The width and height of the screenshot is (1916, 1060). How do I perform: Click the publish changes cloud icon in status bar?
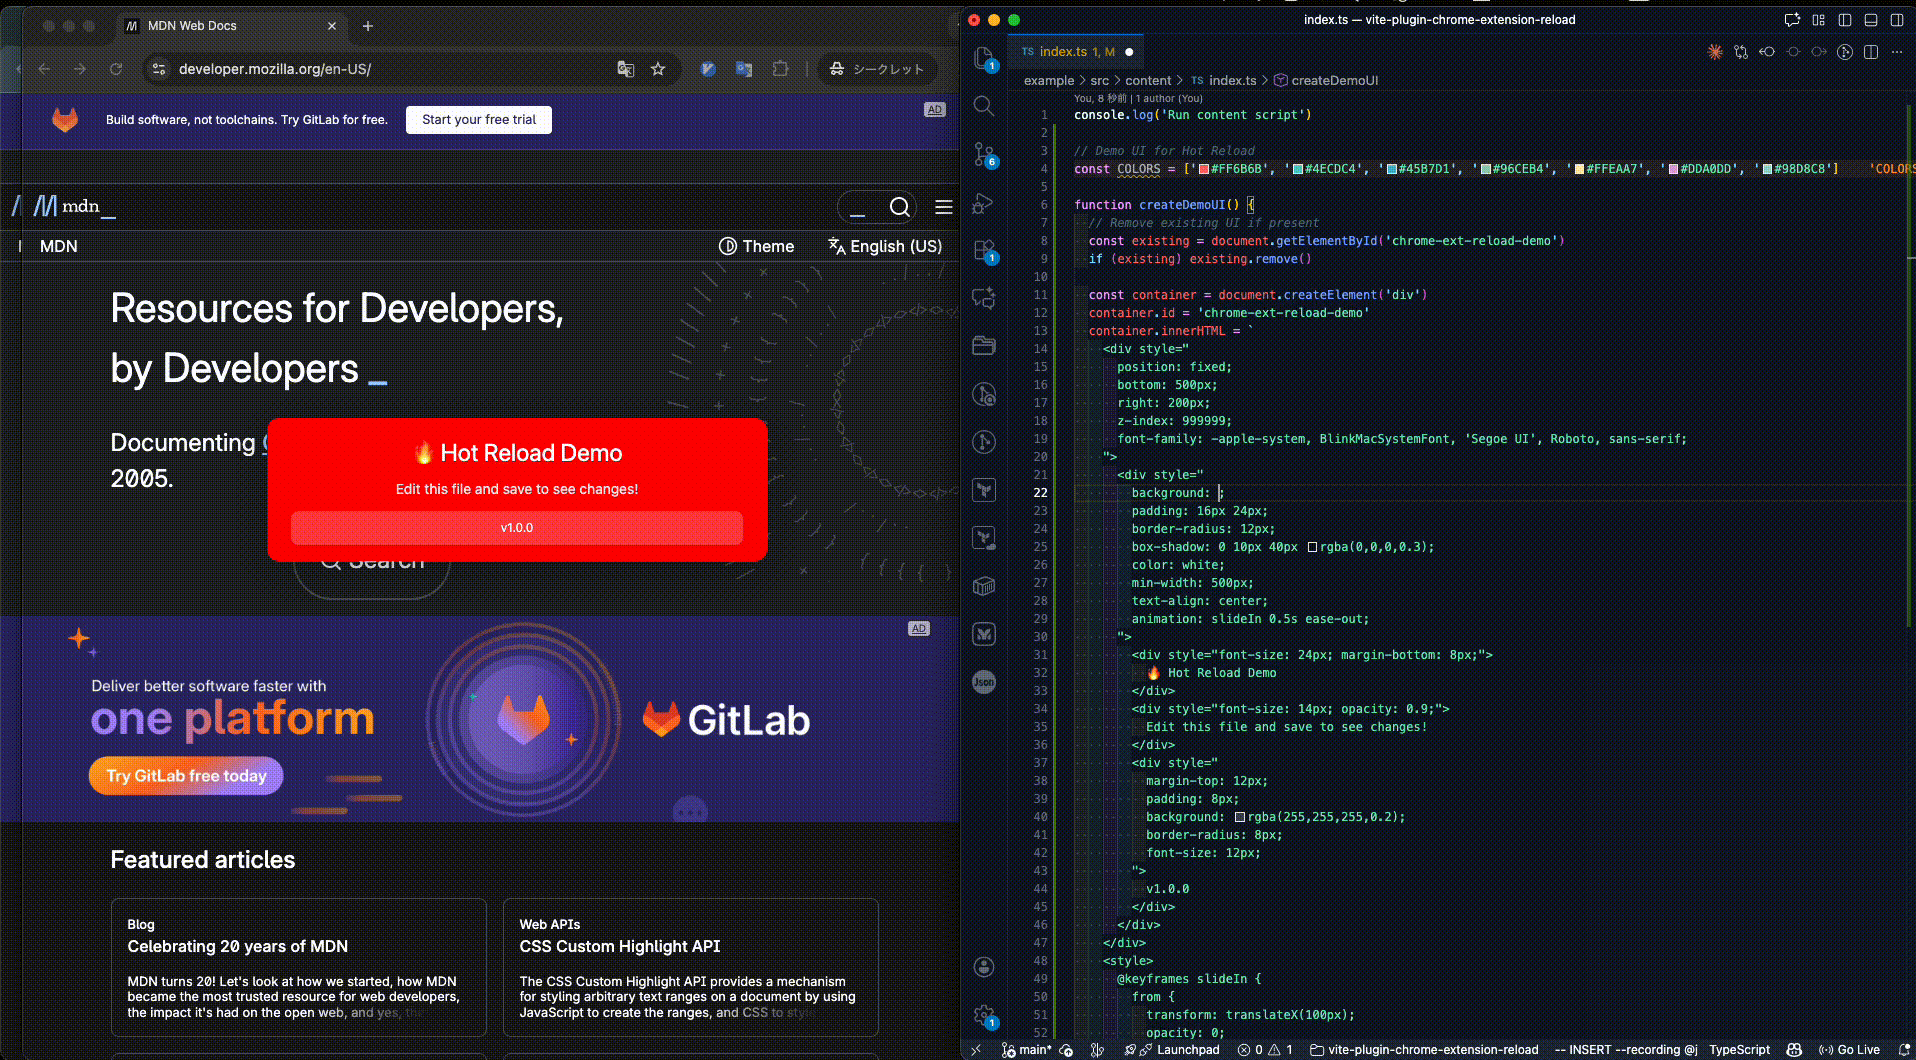[x=1066, y=1050]
